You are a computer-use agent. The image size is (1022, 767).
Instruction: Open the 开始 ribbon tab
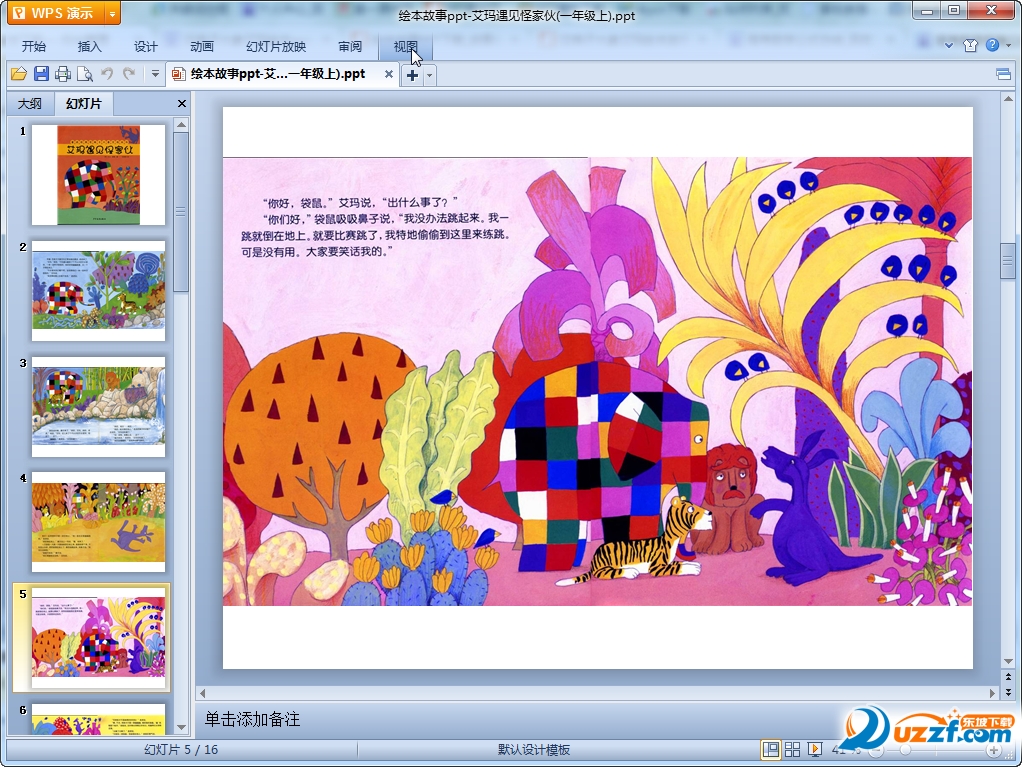click(33, 46)
